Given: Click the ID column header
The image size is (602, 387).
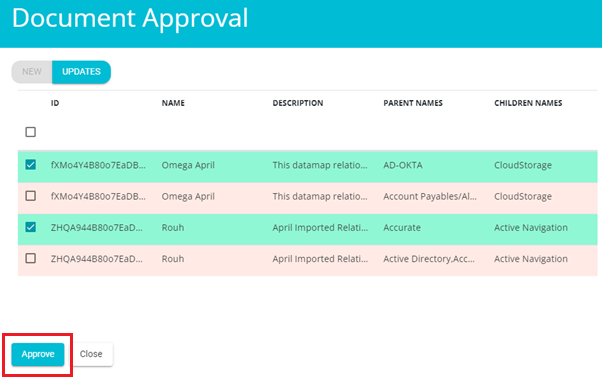Looking at the screenshot, I should [55, 103].
